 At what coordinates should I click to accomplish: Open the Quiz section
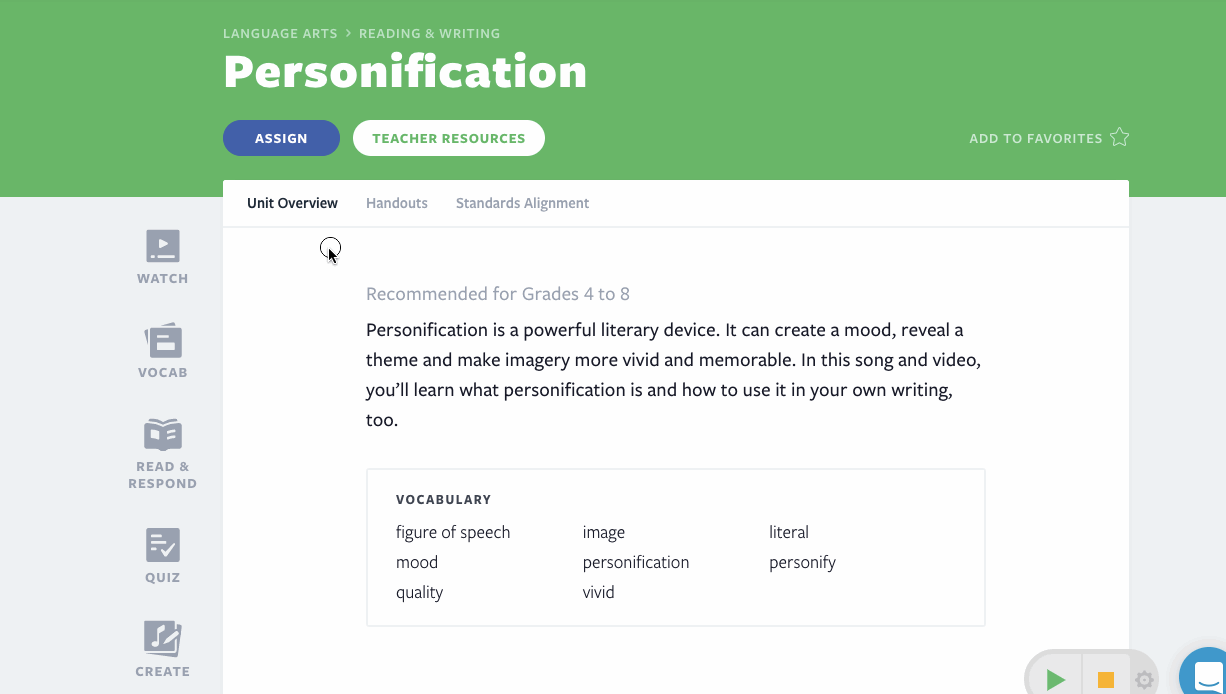pyautogui.click(x=162, y=555)
